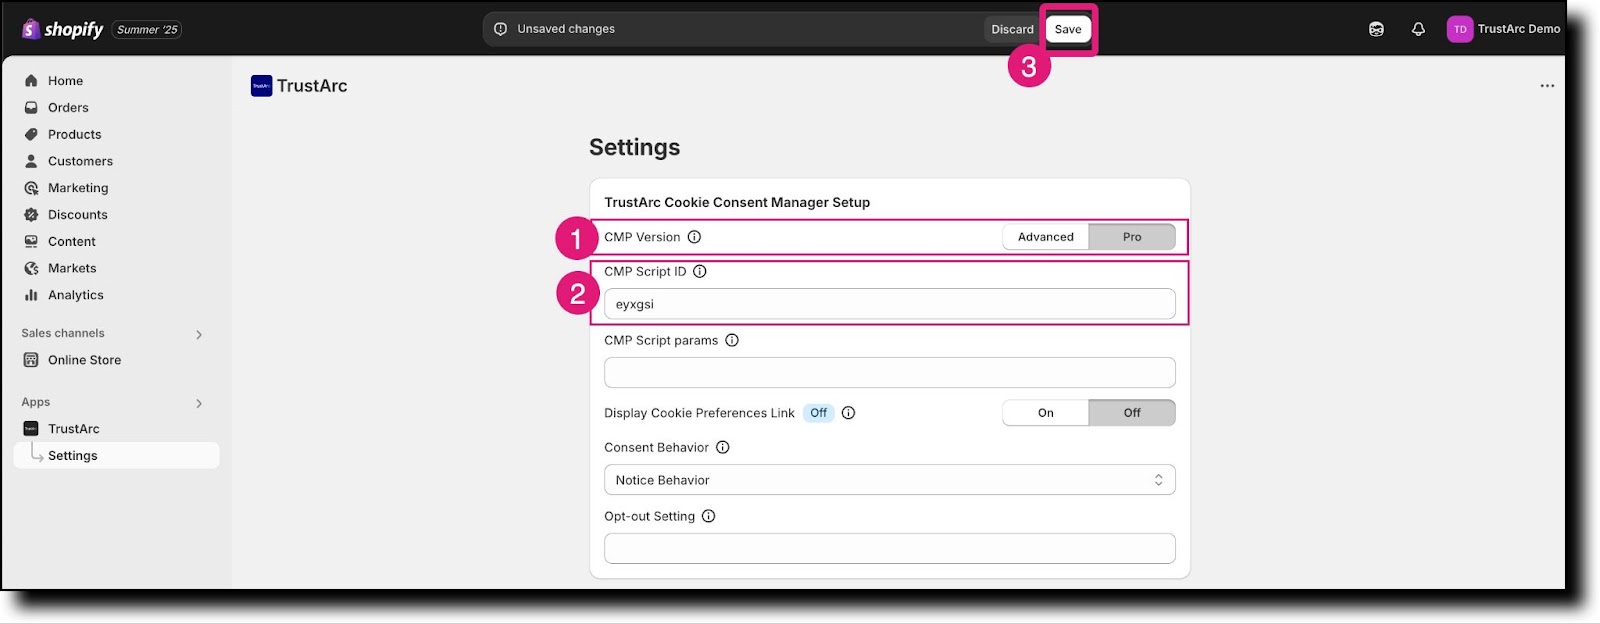This screenshot has width=1600, height=624.
Task: Click the TrustArc Cookie Consent Manager Setup title
Action: (x=737, y=202)
